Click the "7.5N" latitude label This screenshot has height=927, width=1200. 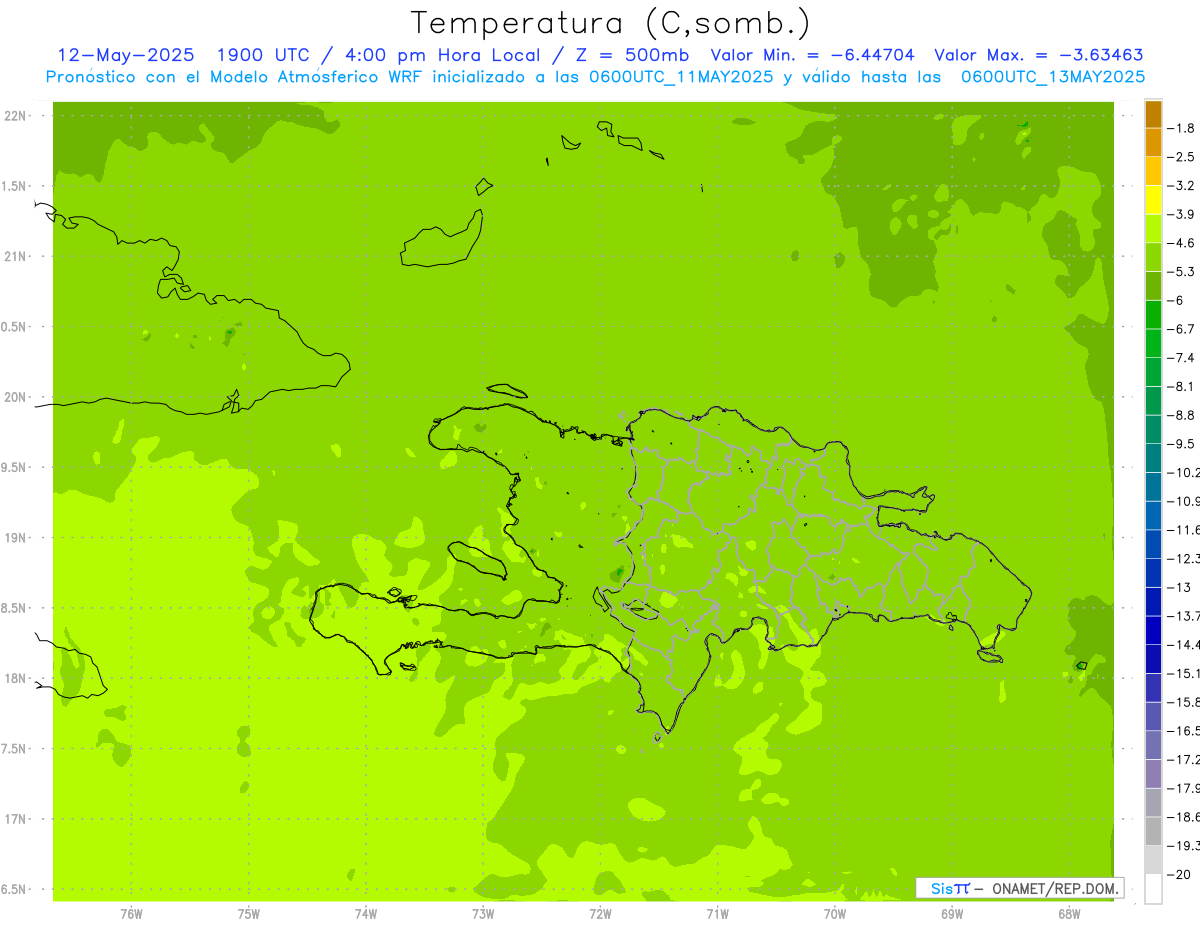pos(15,749)
